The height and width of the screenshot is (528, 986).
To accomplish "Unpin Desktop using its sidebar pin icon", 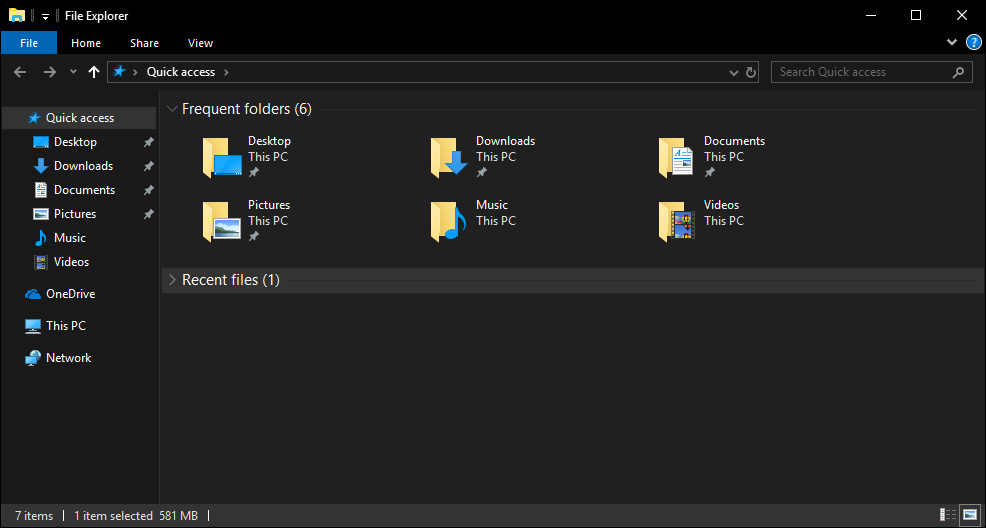I will coord(149,142).
